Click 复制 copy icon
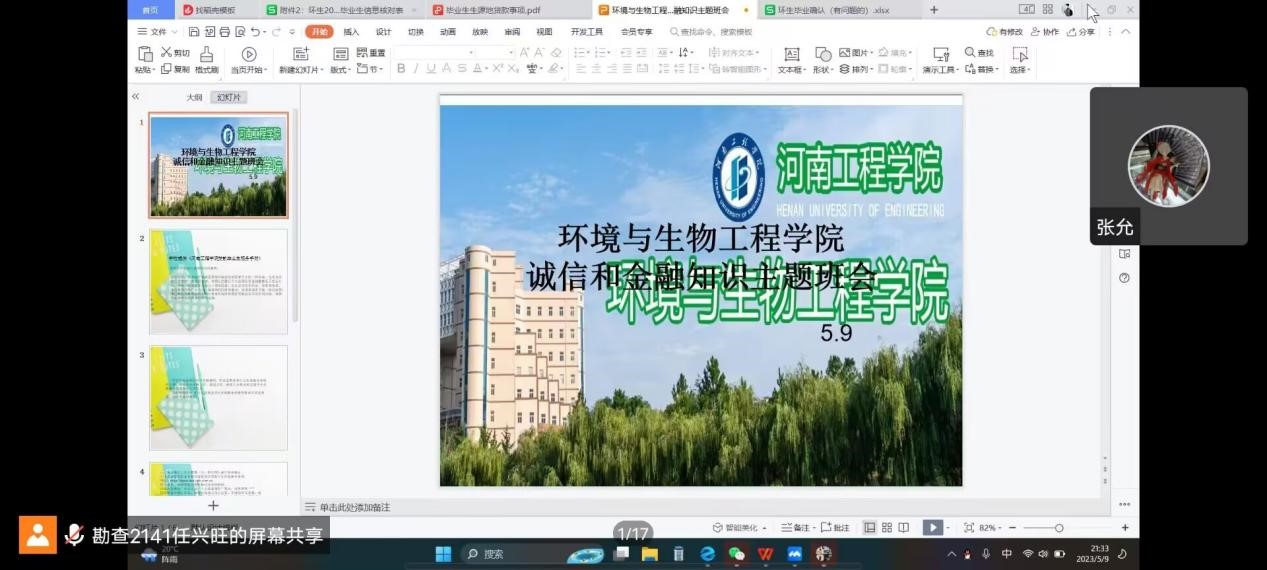Image resolution: width=1267 pixels, height=570 pixels. (x=166, y=69)
